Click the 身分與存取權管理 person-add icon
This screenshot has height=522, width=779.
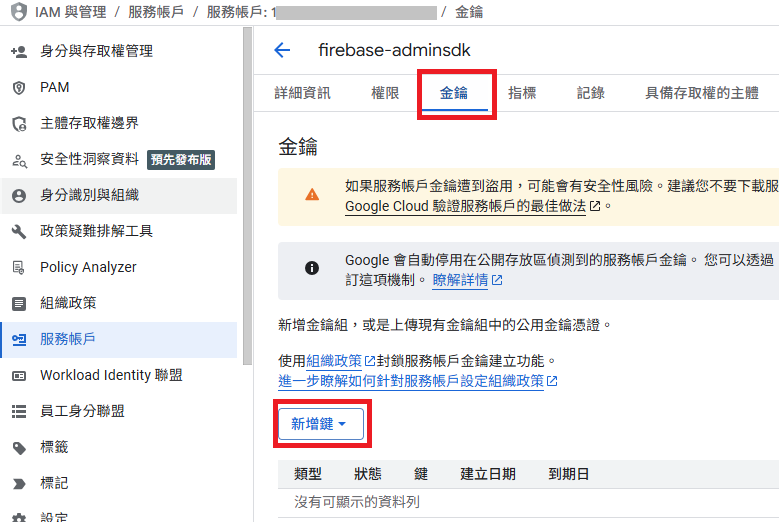(18, 51)
